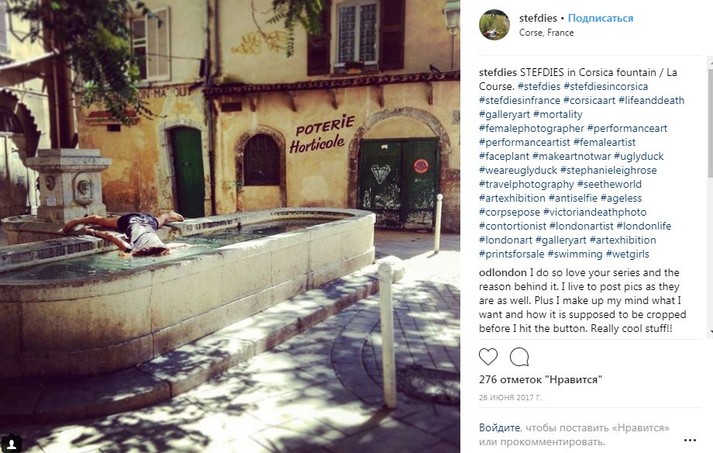Open hashtag #performanceart

click(x=627, y=128)
